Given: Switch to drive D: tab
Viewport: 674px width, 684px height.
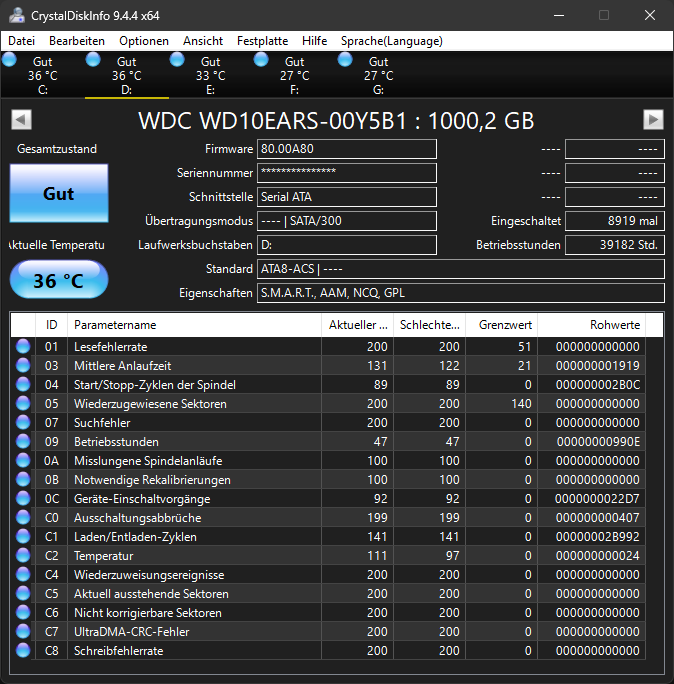Looking at the screenshot, I should [127, 75].
